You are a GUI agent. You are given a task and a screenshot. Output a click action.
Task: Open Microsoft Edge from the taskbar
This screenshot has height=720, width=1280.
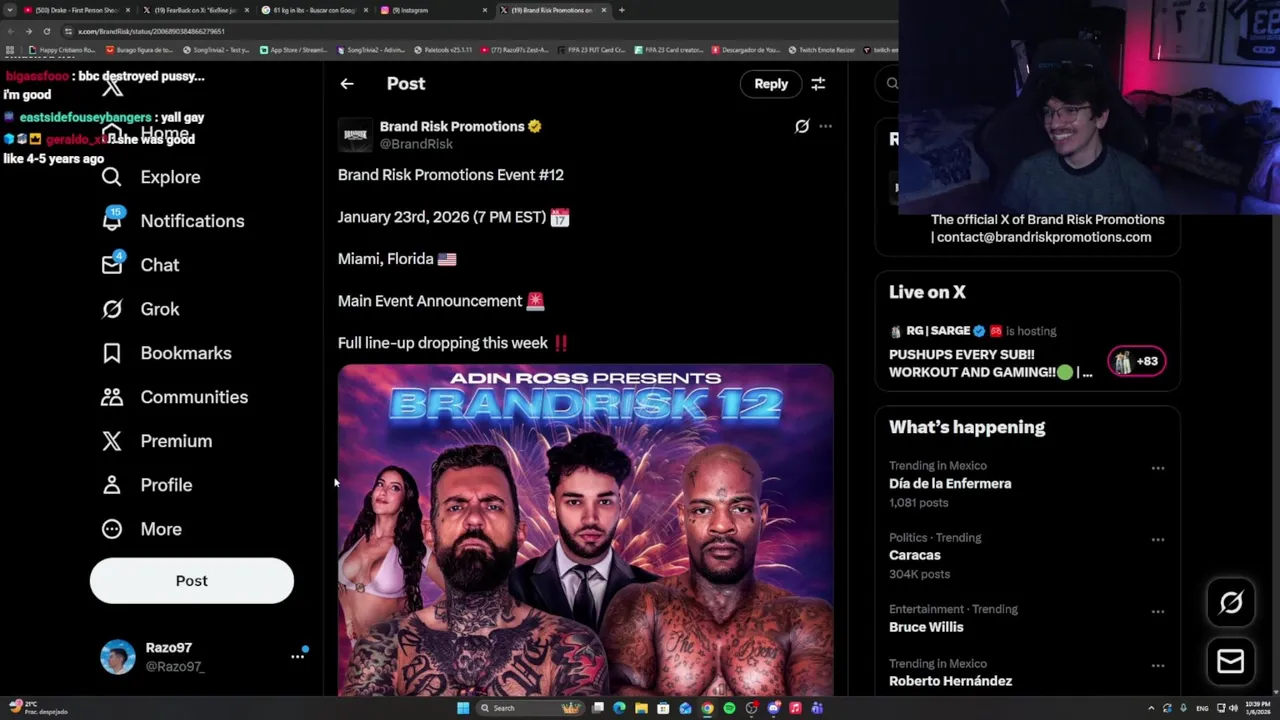(619, 708)
